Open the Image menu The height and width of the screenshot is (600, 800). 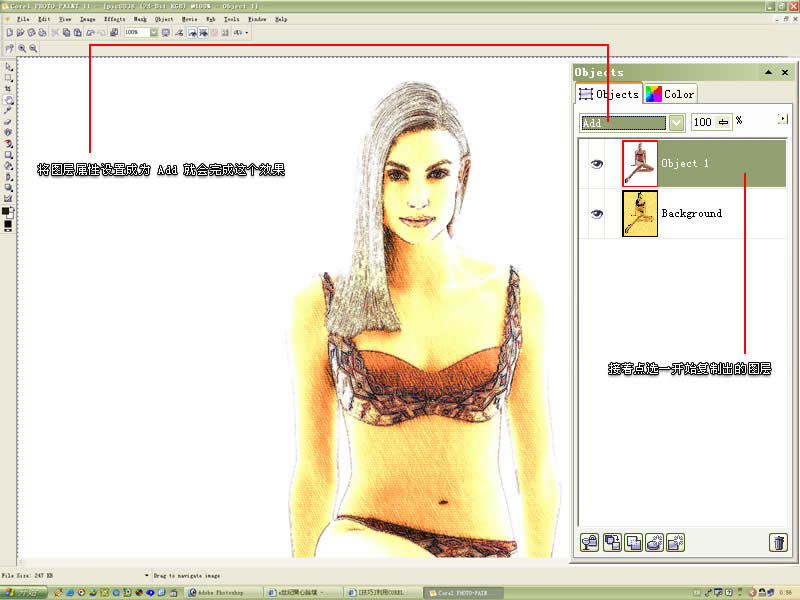(88, 19)
